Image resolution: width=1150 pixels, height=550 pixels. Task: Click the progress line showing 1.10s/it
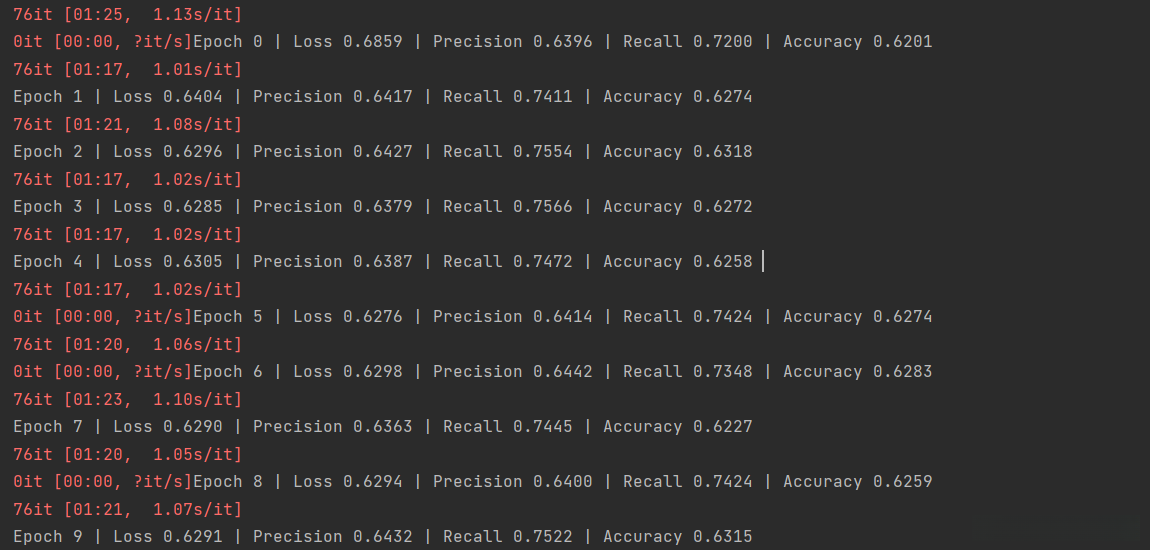[x=127, y=400]
